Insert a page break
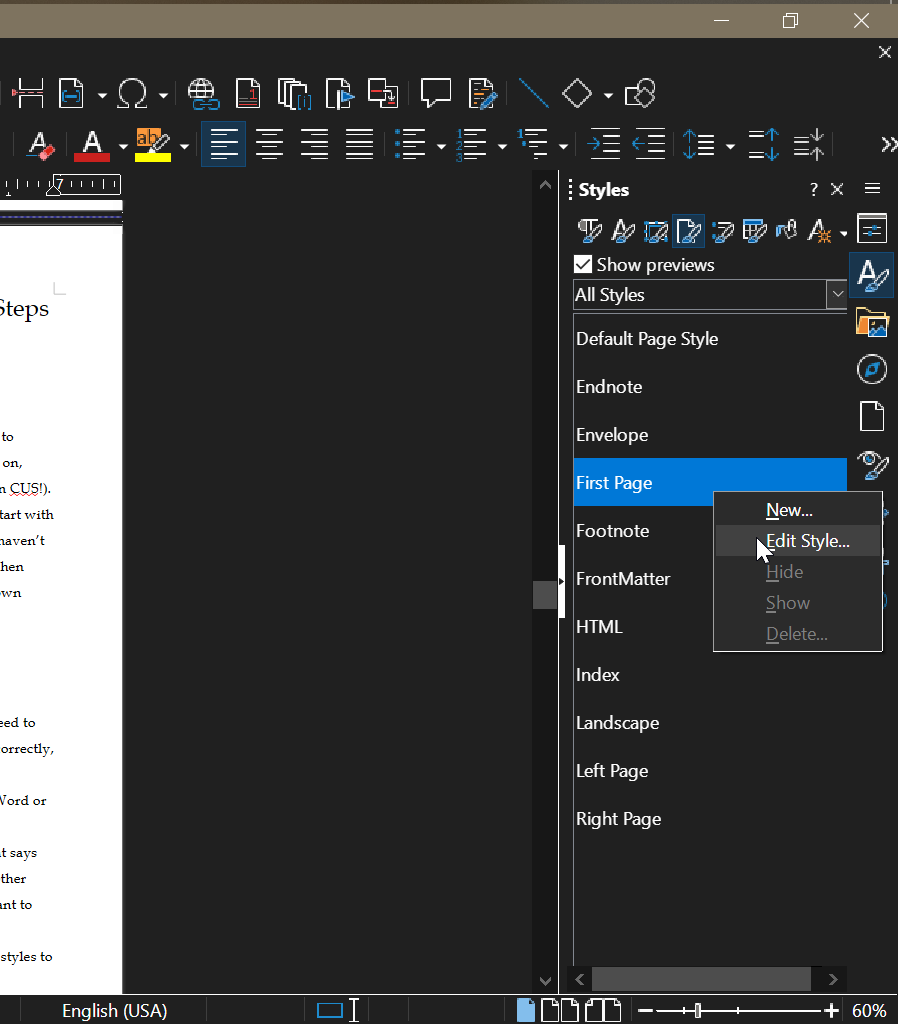Viewport: 898px width, 1024px height. (28, 93)
